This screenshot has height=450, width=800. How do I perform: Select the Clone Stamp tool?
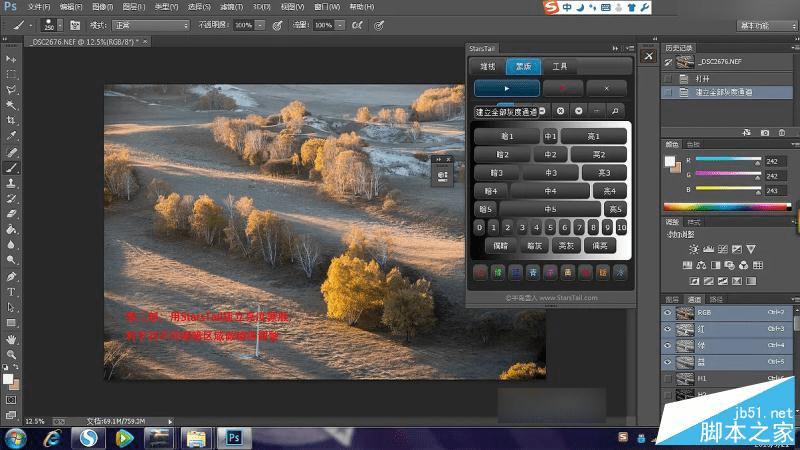[11, 183]
